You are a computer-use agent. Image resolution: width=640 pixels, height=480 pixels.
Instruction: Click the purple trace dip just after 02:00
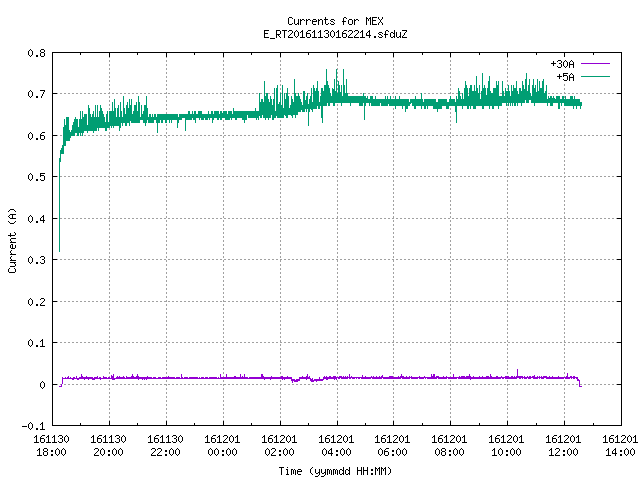[295, 380]
